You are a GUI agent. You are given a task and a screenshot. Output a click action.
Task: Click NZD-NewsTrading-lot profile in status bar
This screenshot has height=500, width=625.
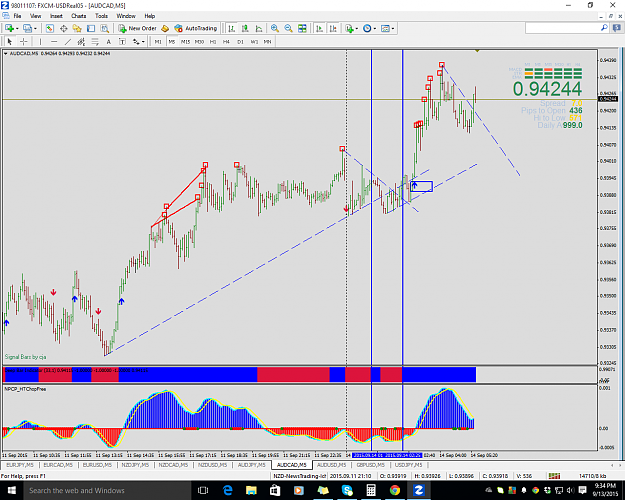300,476
